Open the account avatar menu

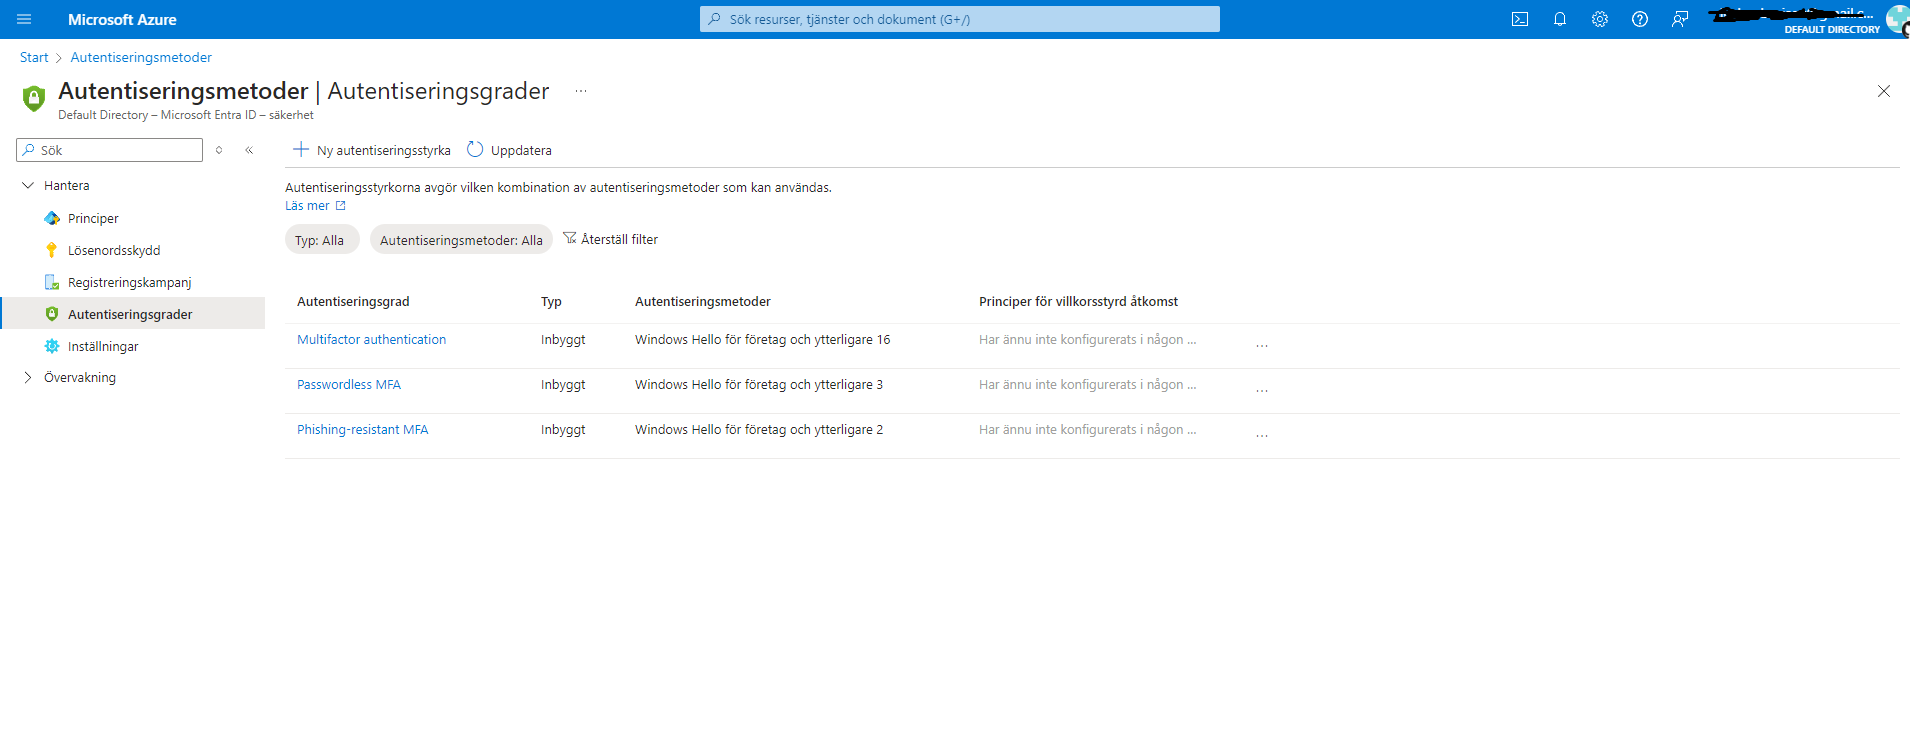pyautogui.click(x=1897, y=19)
